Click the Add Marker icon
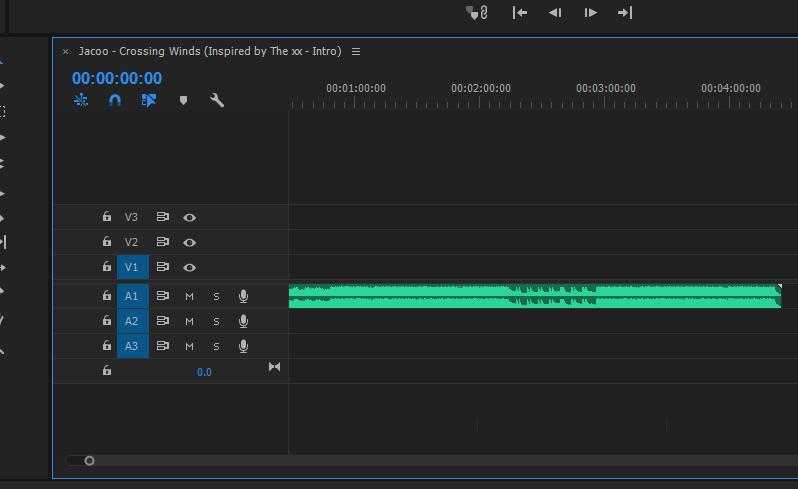The image size is (798, 489). (183, 100)
